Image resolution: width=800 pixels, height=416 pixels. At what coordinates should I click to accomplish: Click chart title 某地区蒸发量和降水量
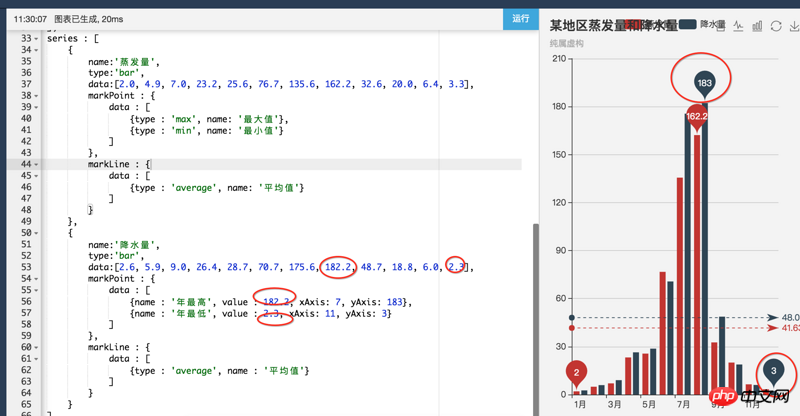point(613,25)
